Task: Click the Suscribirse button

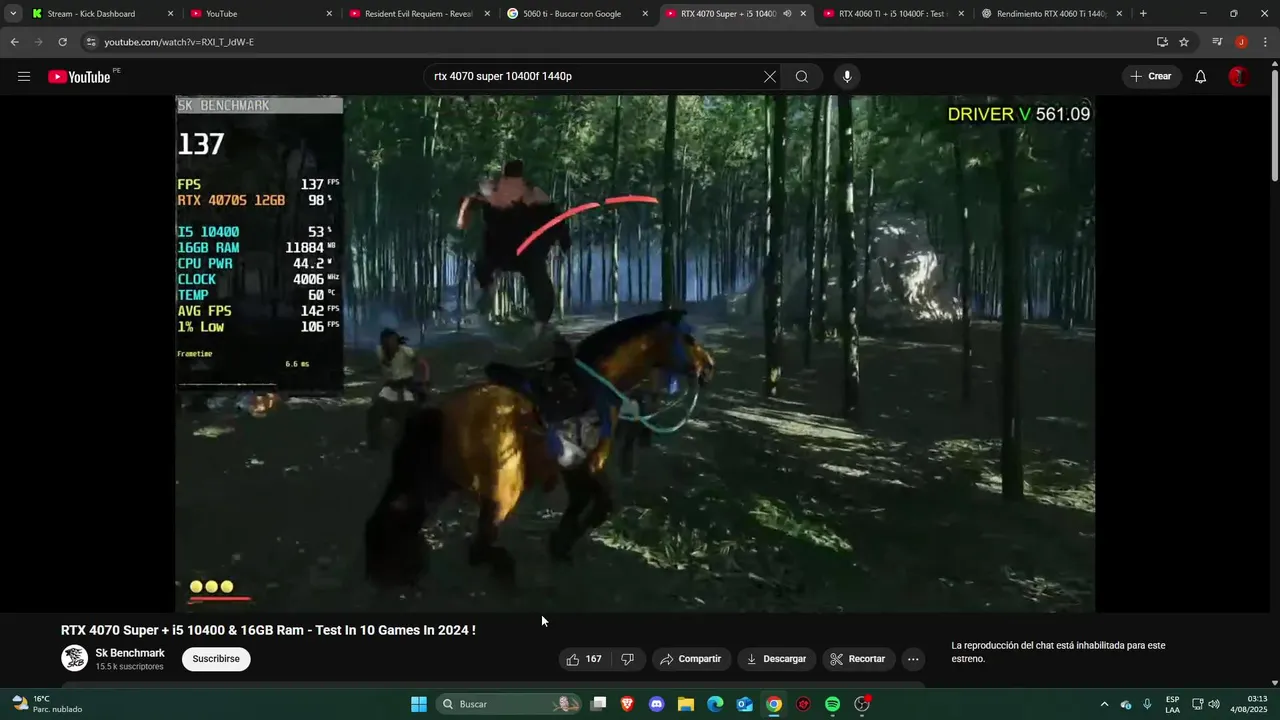Action: [216, 659]
